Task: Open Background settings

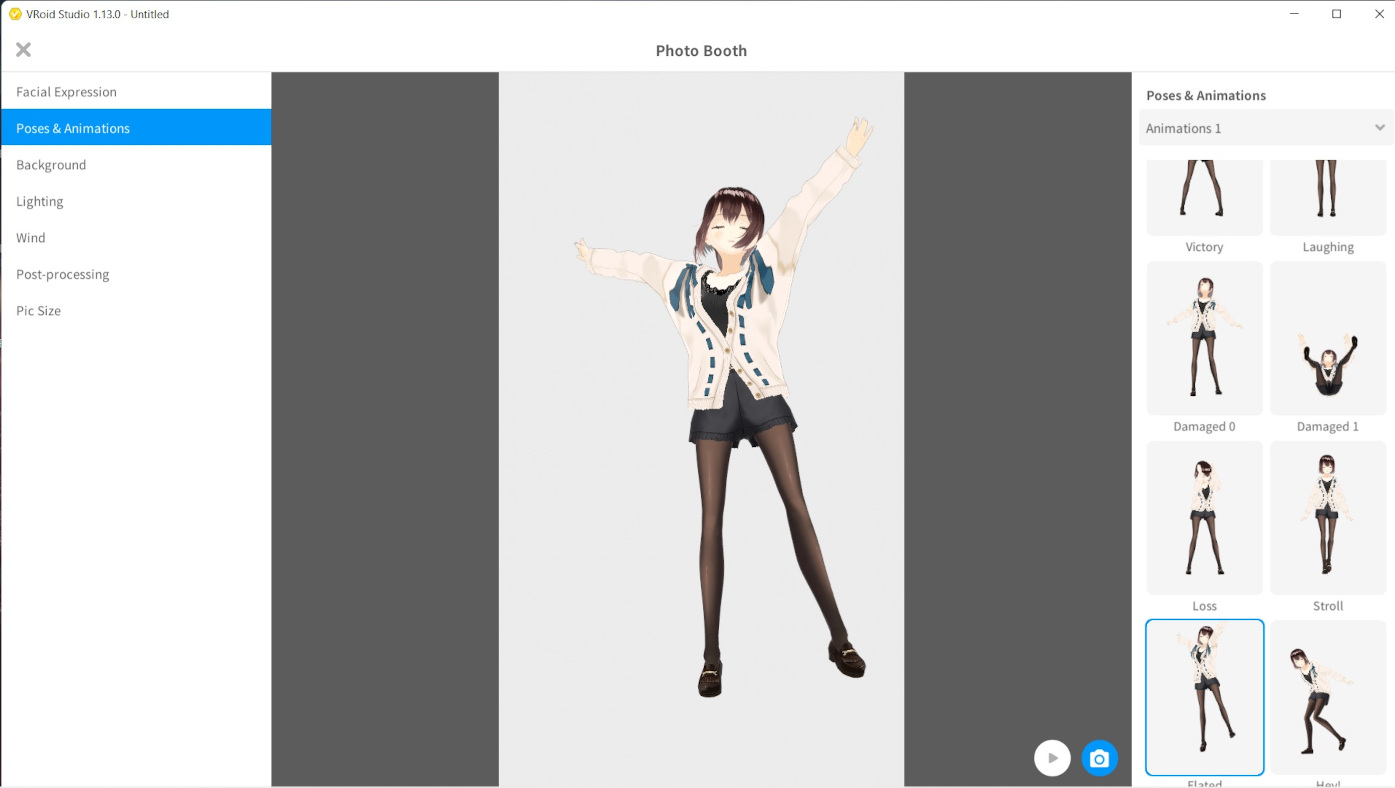Action: point(51,164)
